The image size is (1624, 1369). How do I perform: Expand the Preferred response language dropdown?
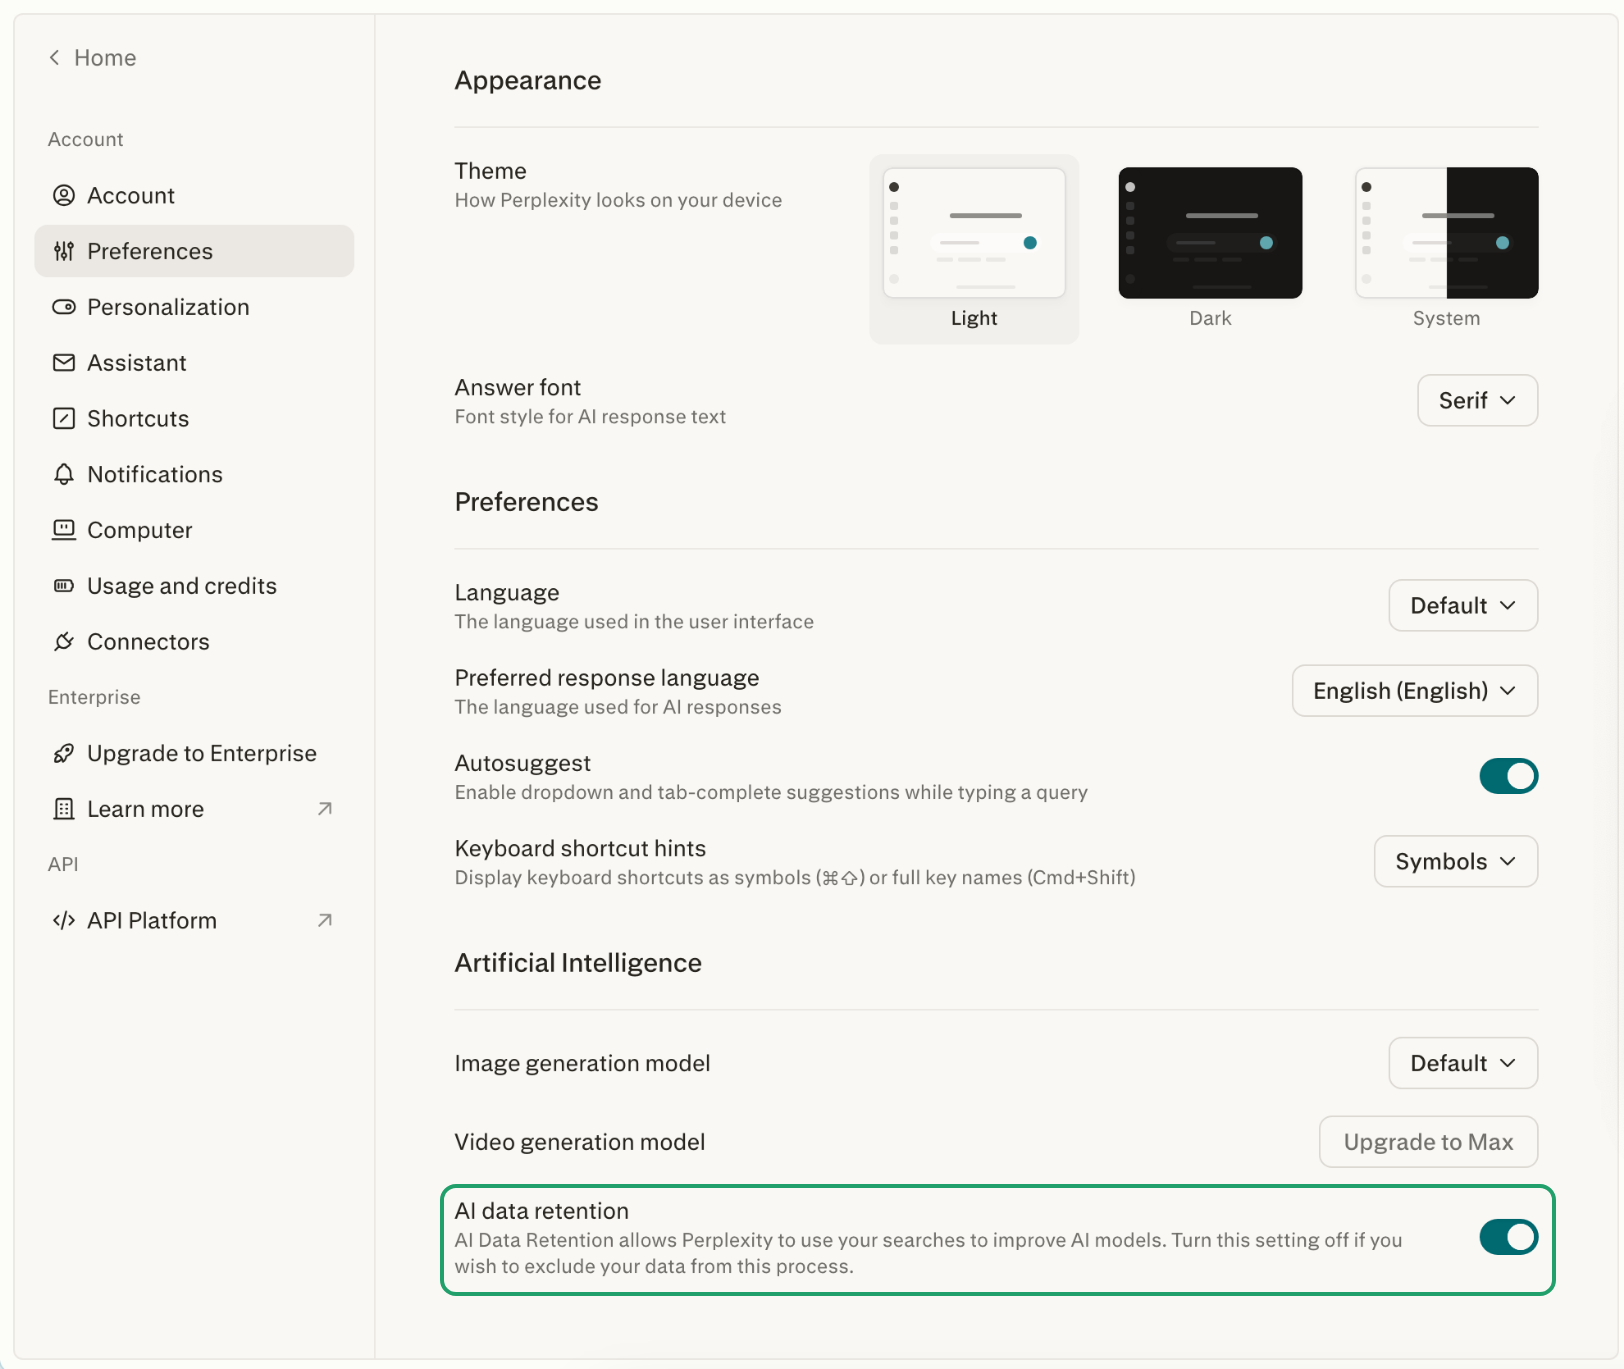click(1414, 691)
